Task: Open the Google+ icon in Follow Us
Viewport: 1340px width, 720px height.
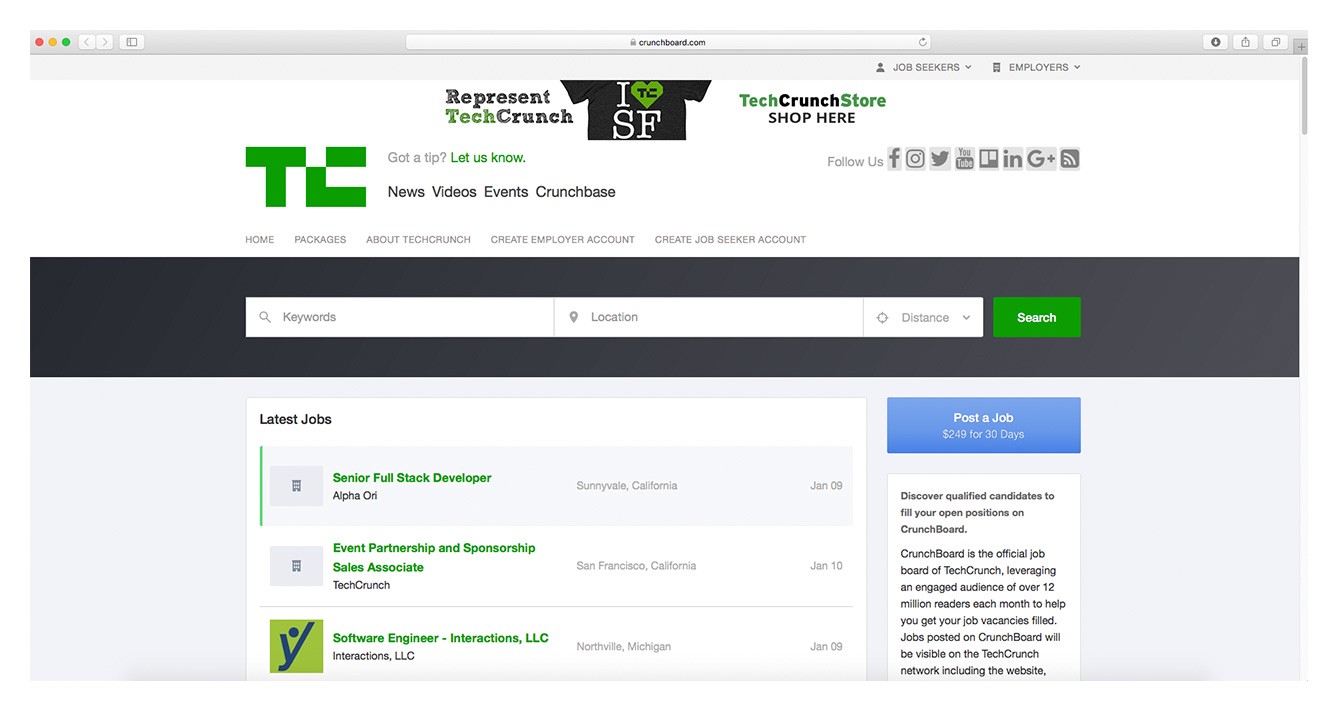Action: [1041, 159]
